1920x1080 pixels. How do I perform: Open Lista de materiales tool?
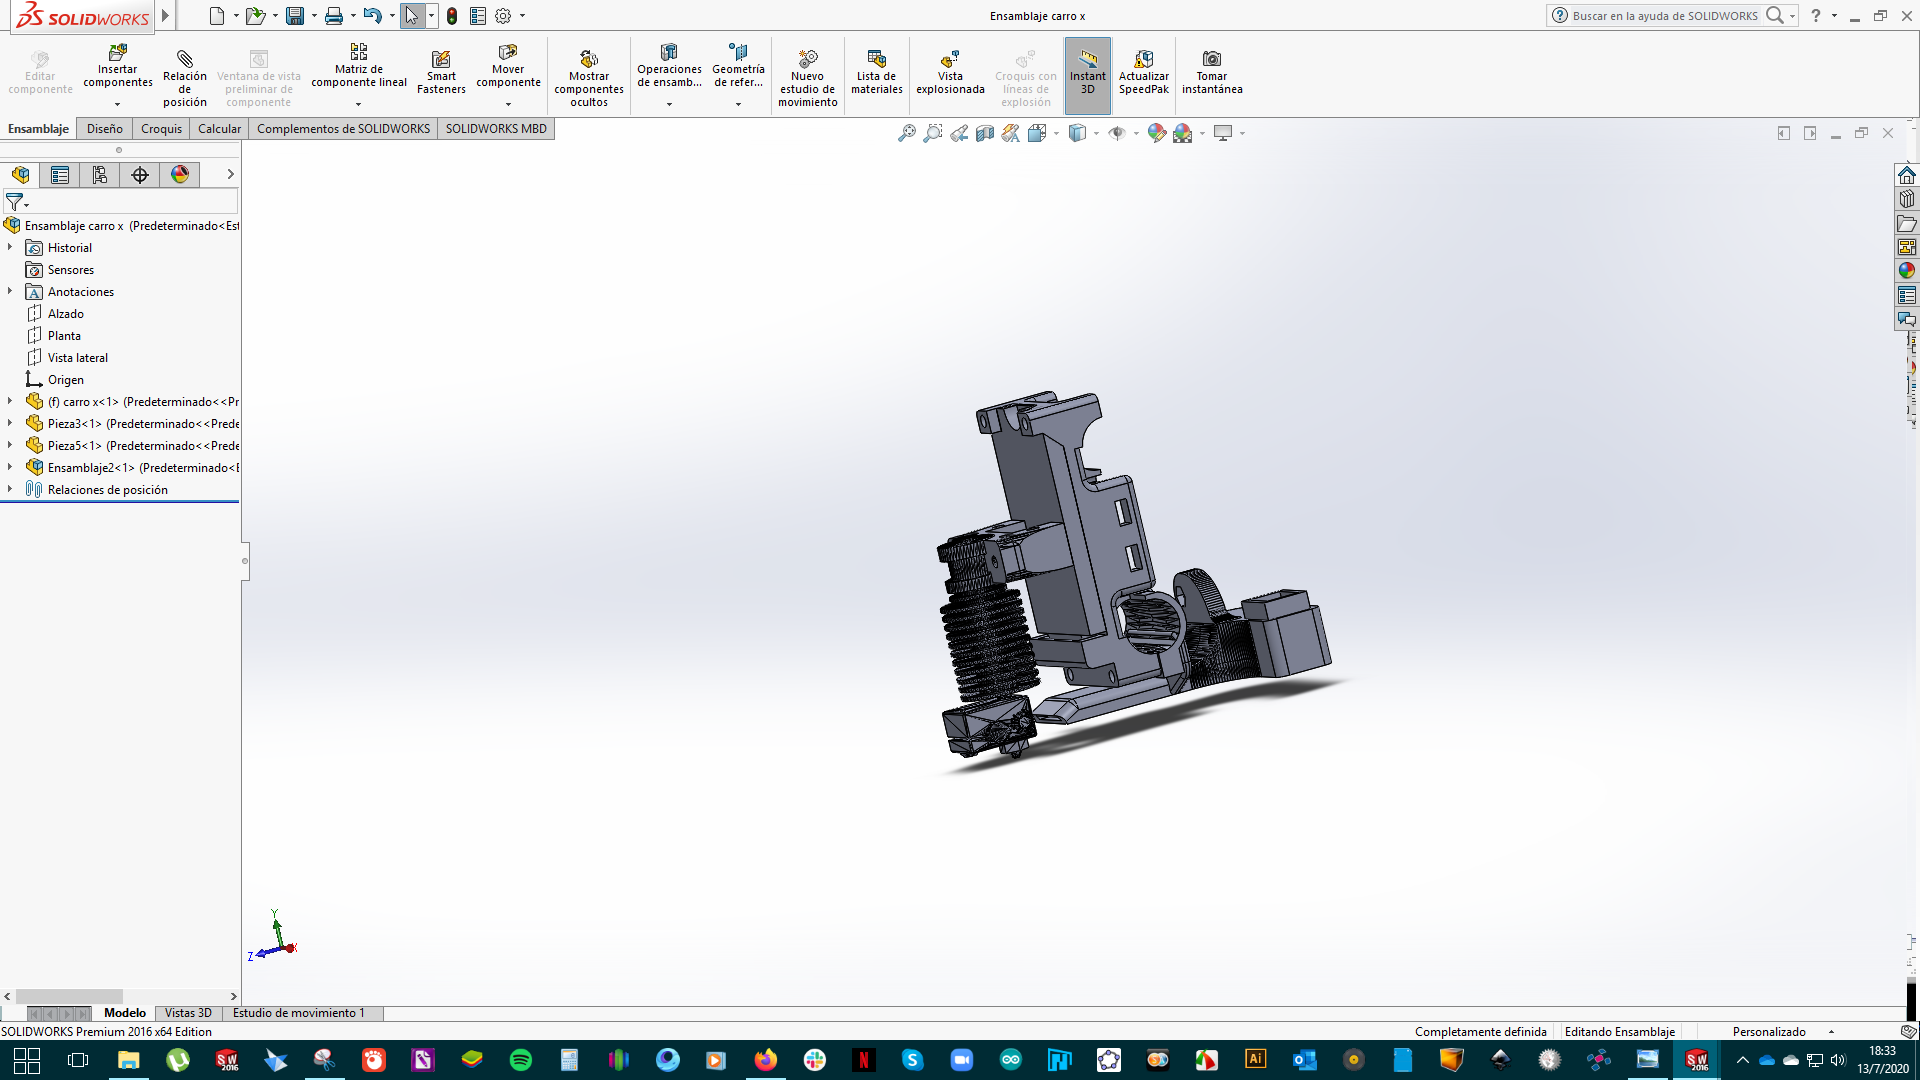(x=876, y=60)
